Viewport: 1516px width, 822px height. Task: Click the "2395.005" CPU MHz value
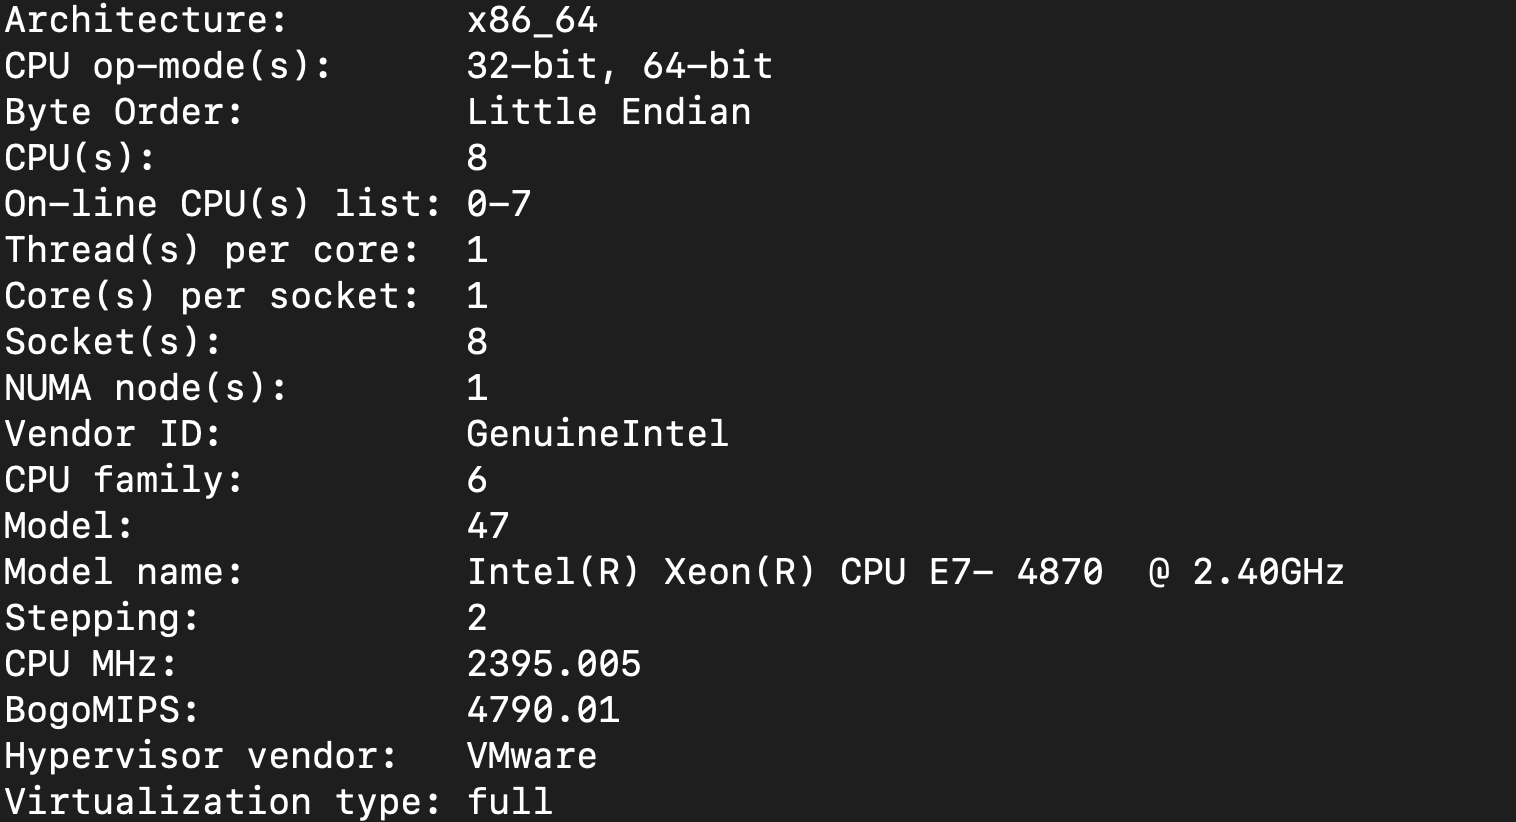click(553, 664)
